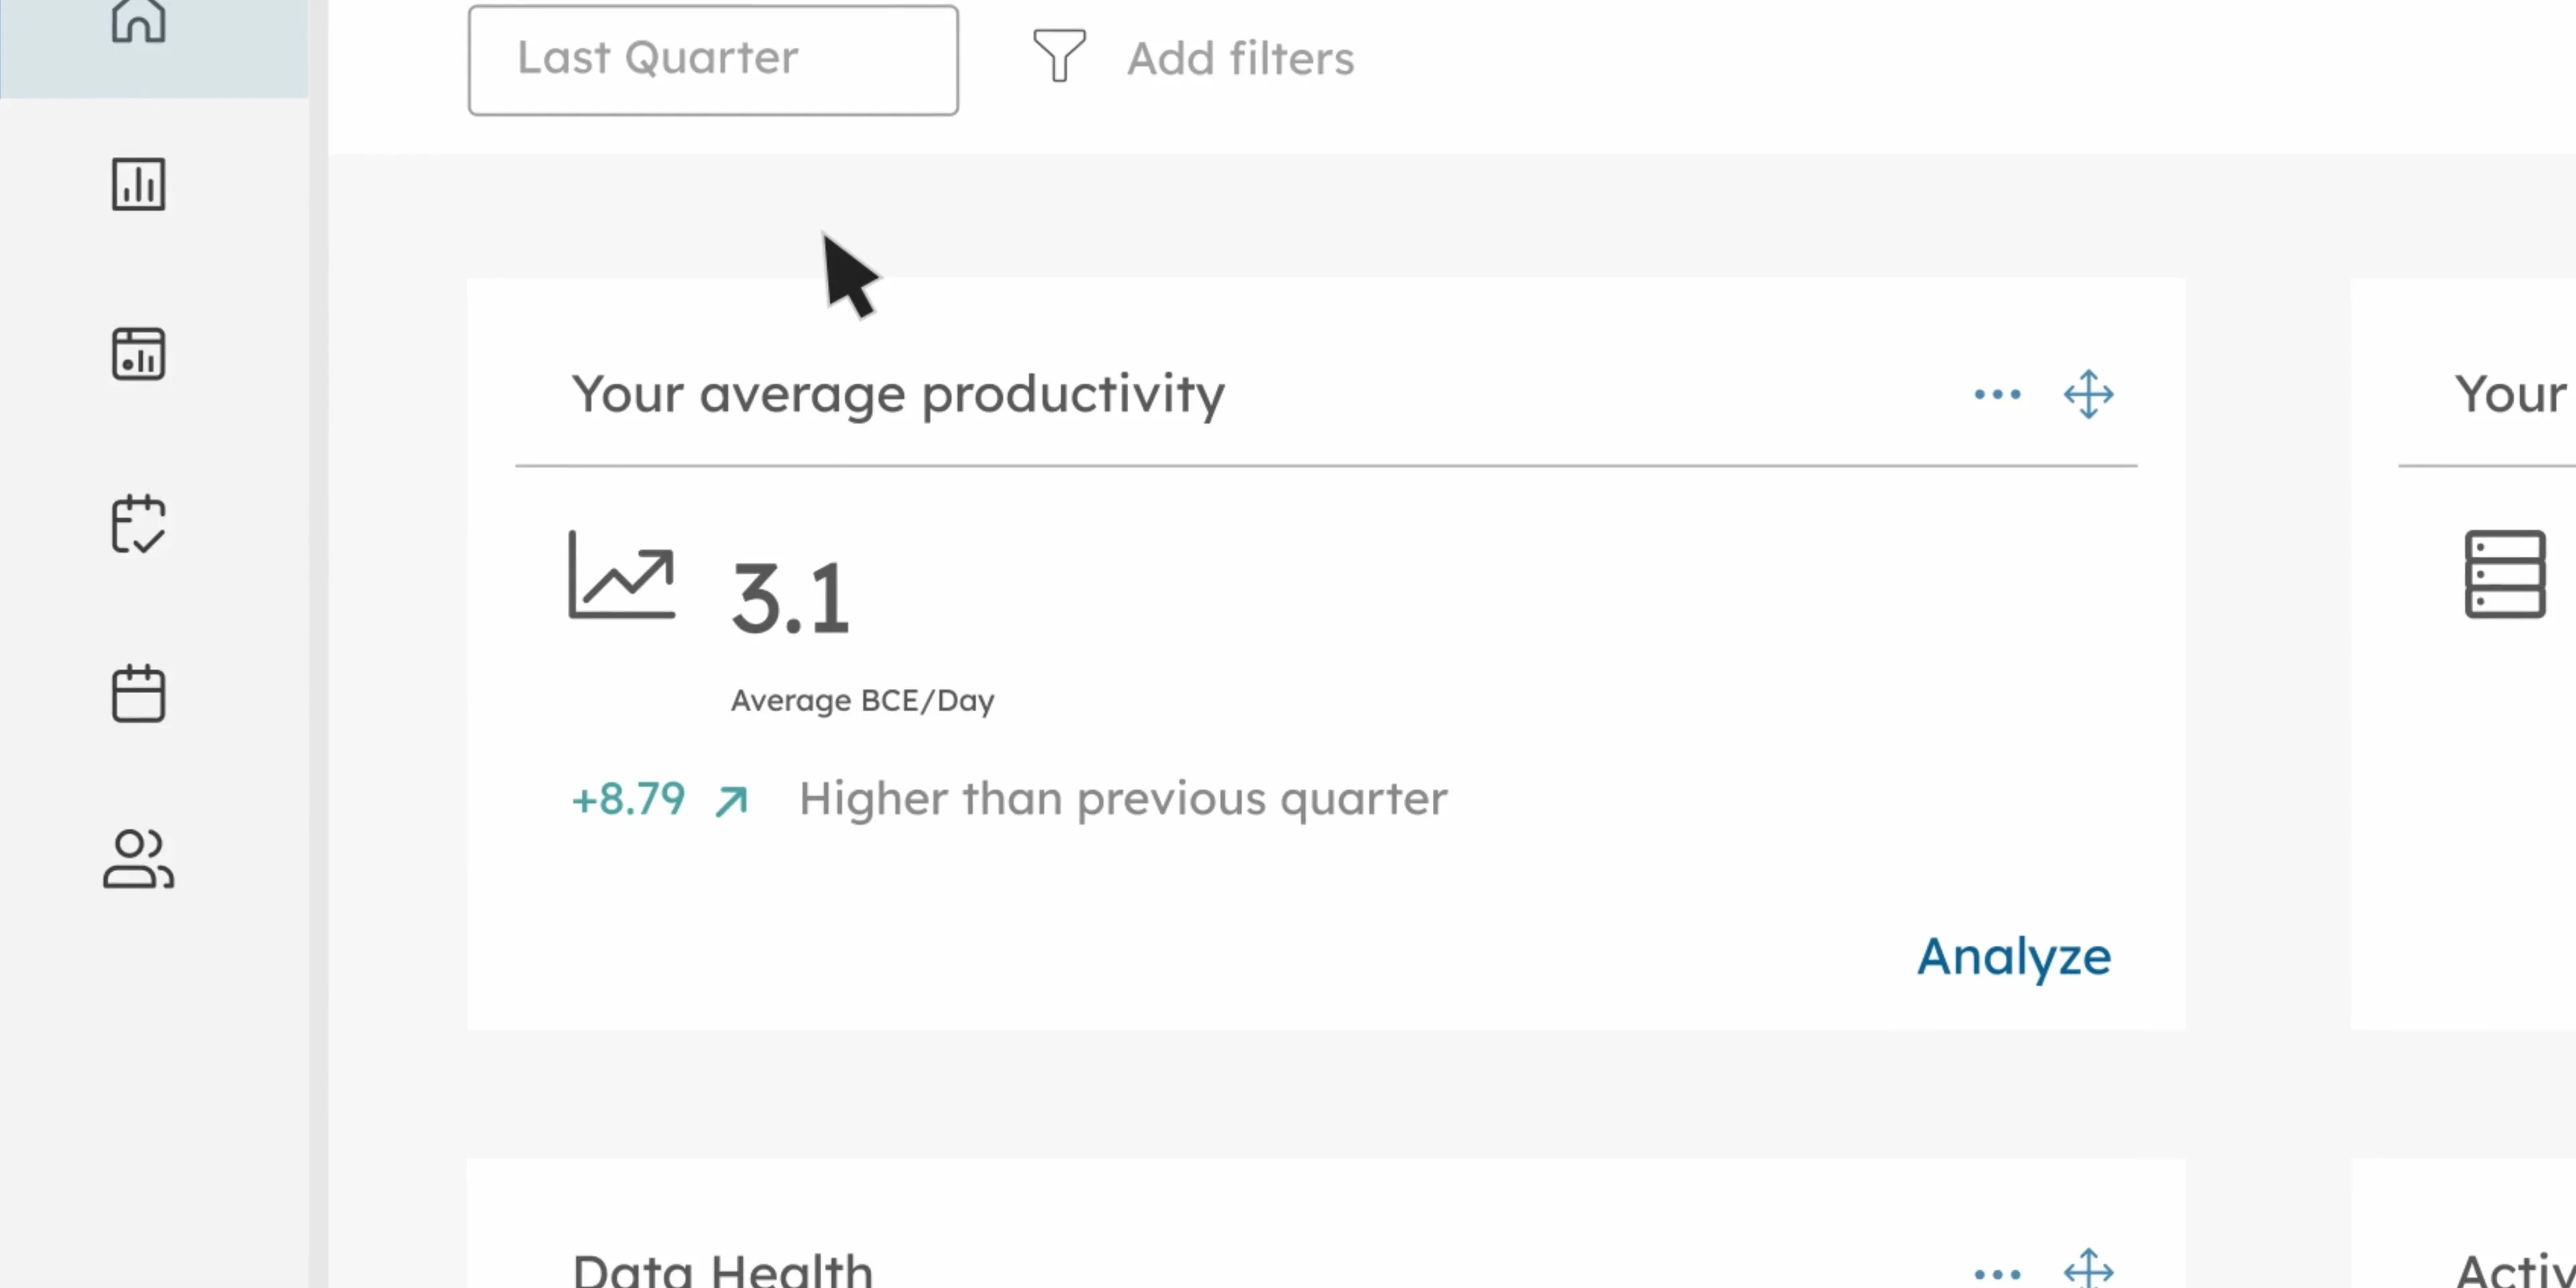Viewport: 2576px width, 1288px height.
Task: Open the Last Quarter date range dropdown
Action: pyautogui.click(x=713, y=60)
